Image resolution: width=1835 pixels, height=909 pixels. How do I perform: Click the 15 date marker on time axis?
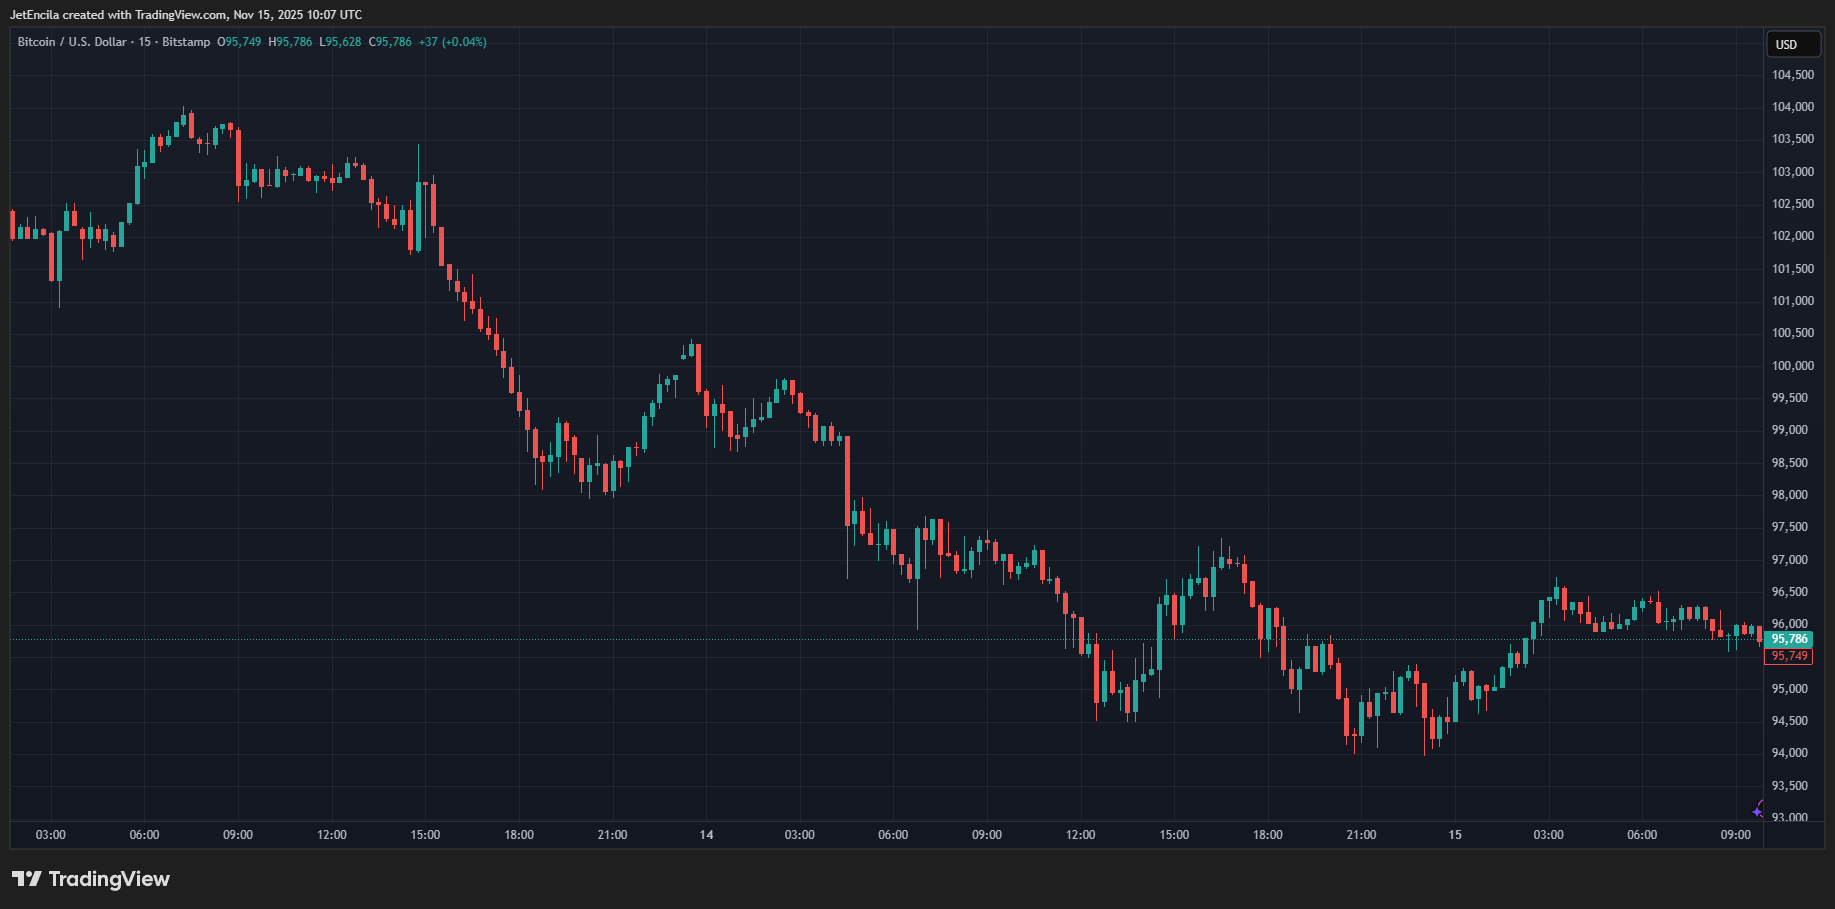click(x=1455, y=835)
